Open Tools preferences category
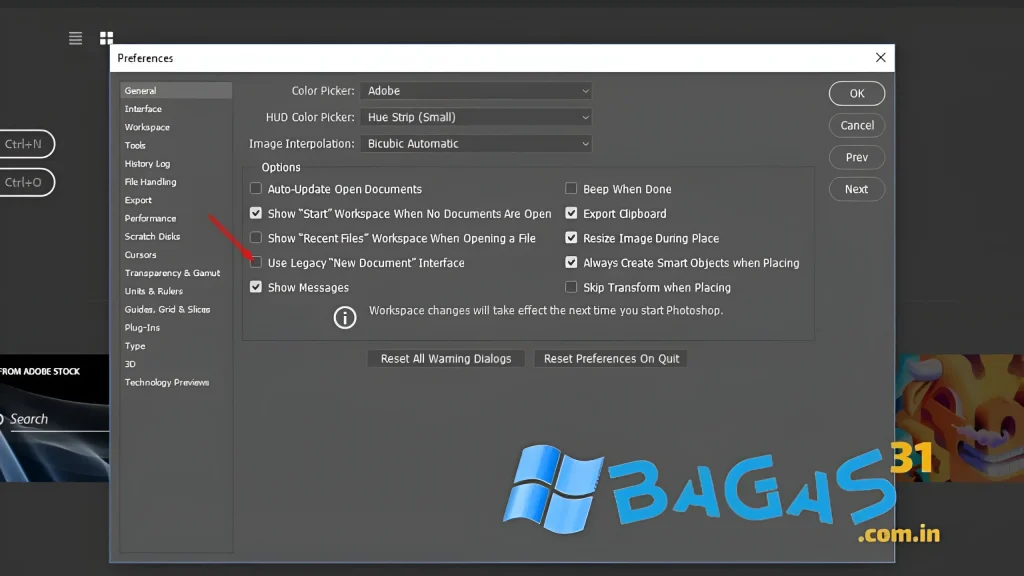Screen dimensions: 1024x576 [135, 146]
